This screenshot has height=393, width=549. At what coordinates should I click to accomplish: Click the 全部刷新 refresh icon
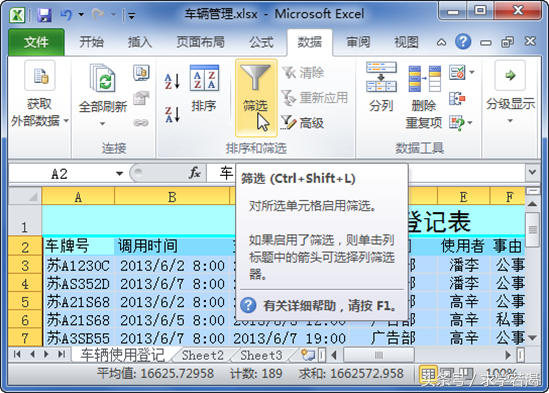tap(103, 78)
